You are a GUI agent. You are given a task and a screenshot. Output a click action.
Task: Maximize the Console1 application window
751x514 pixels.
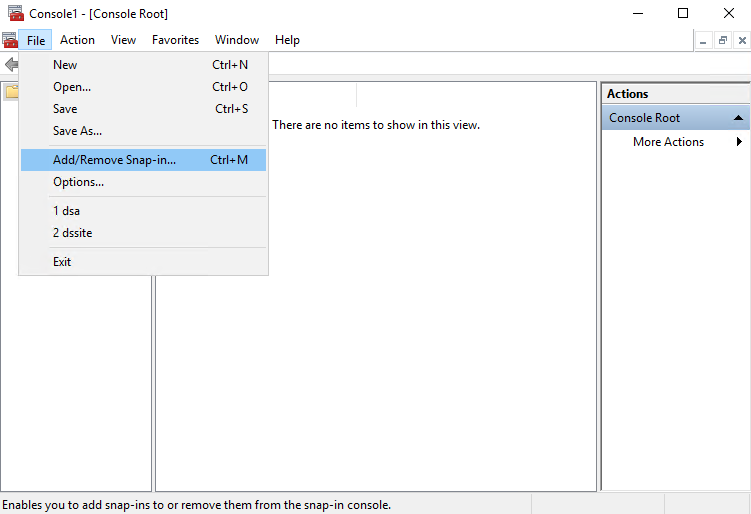(x=683, y=14)
